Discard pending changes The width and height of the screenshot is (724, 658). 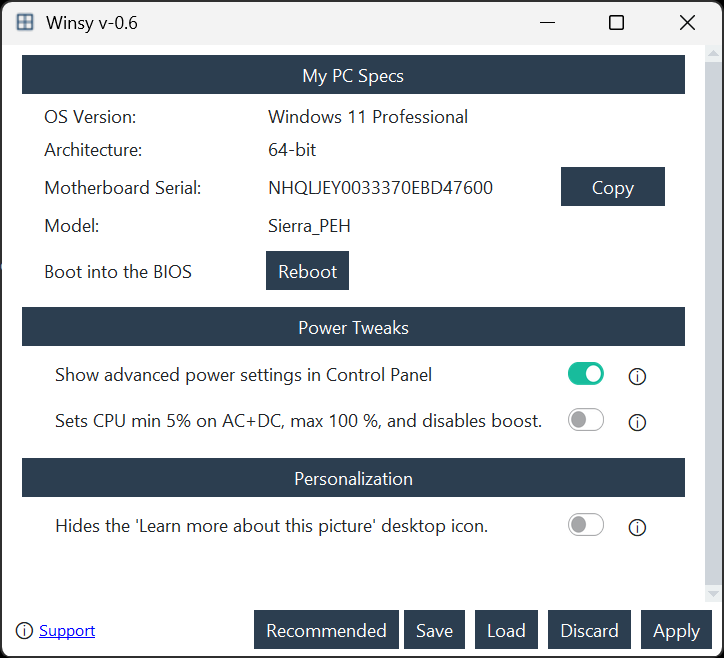coord(589,630)
